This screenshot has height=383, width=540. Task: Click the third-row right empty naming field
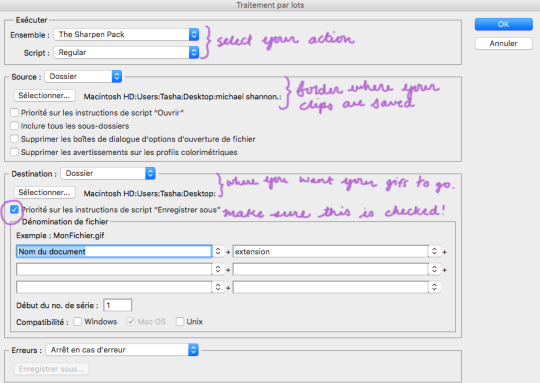tap(331, 287)
